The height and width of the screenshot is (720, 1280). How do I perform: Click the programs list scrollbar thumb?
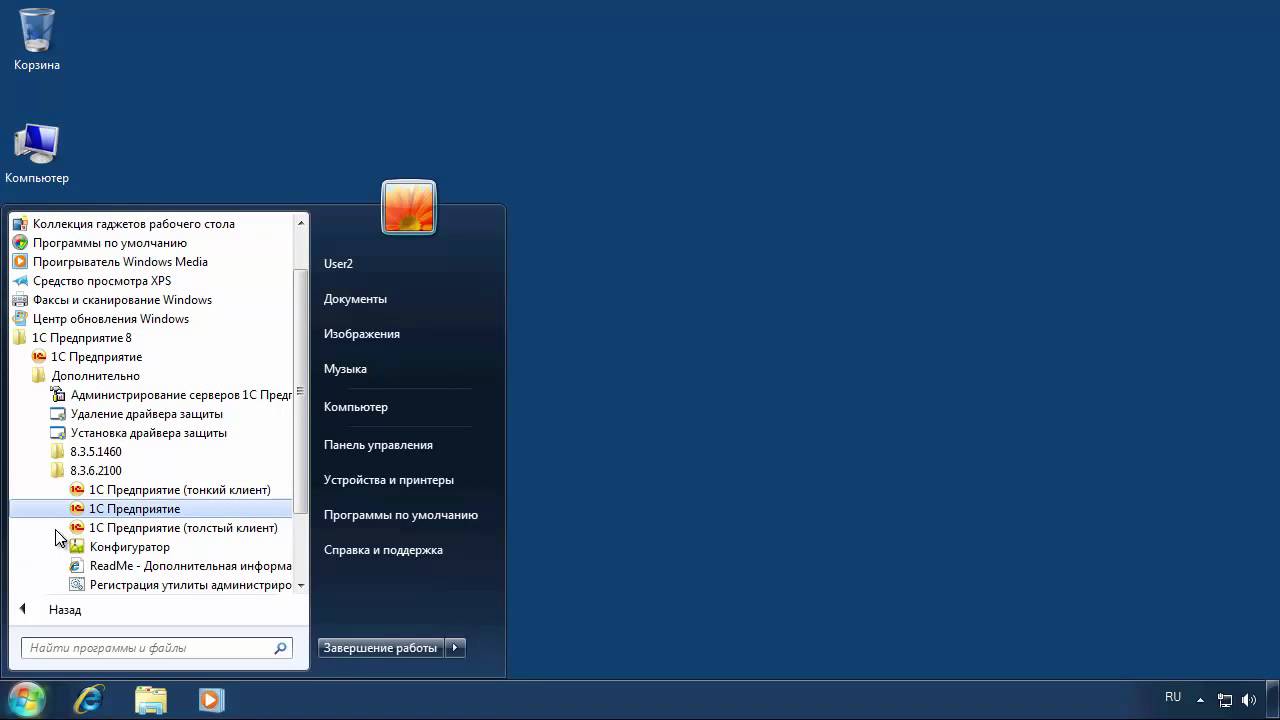tap(301, 391)
